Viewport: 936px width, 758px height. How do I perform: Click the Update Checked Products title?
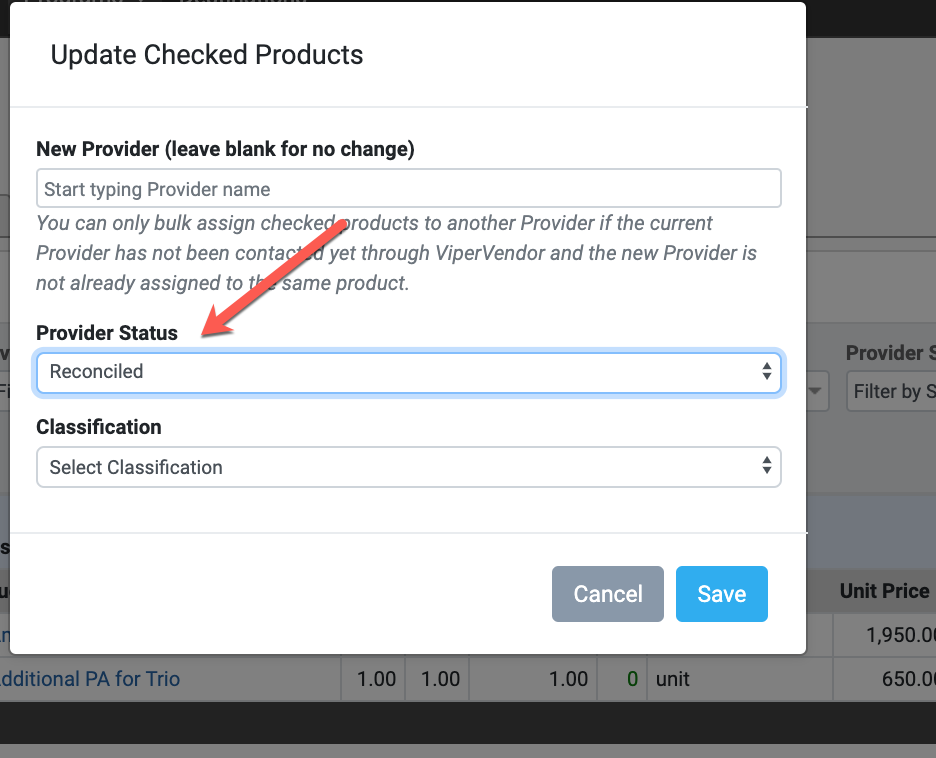tap(207, 55)
